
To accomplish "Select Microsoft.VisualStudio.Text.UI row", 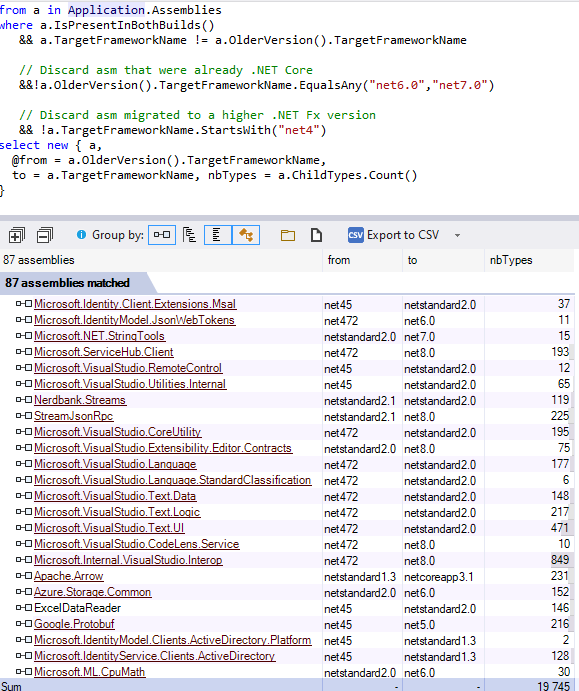I will [x=287, y=528].
